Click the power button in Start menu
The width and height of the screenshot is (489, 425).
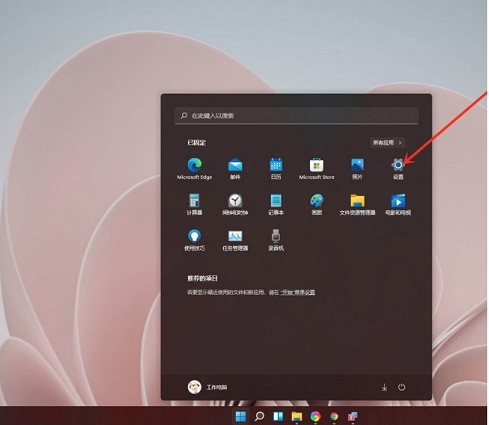[x=401, y=387]
